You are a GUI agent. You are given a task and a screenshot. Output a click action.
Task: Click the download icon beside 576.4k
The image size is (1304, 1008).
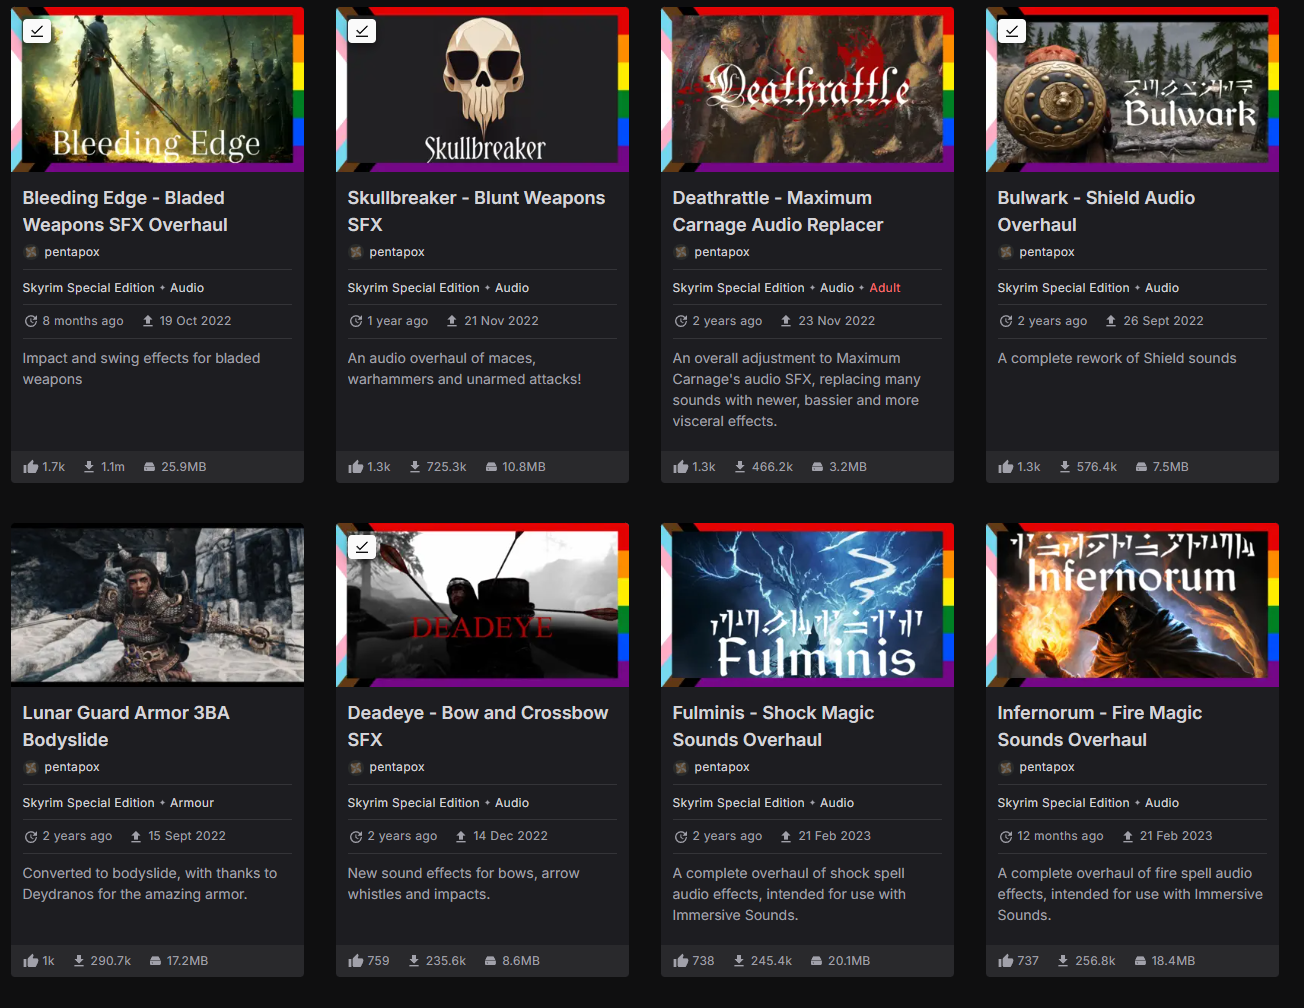pos(1065,467)
